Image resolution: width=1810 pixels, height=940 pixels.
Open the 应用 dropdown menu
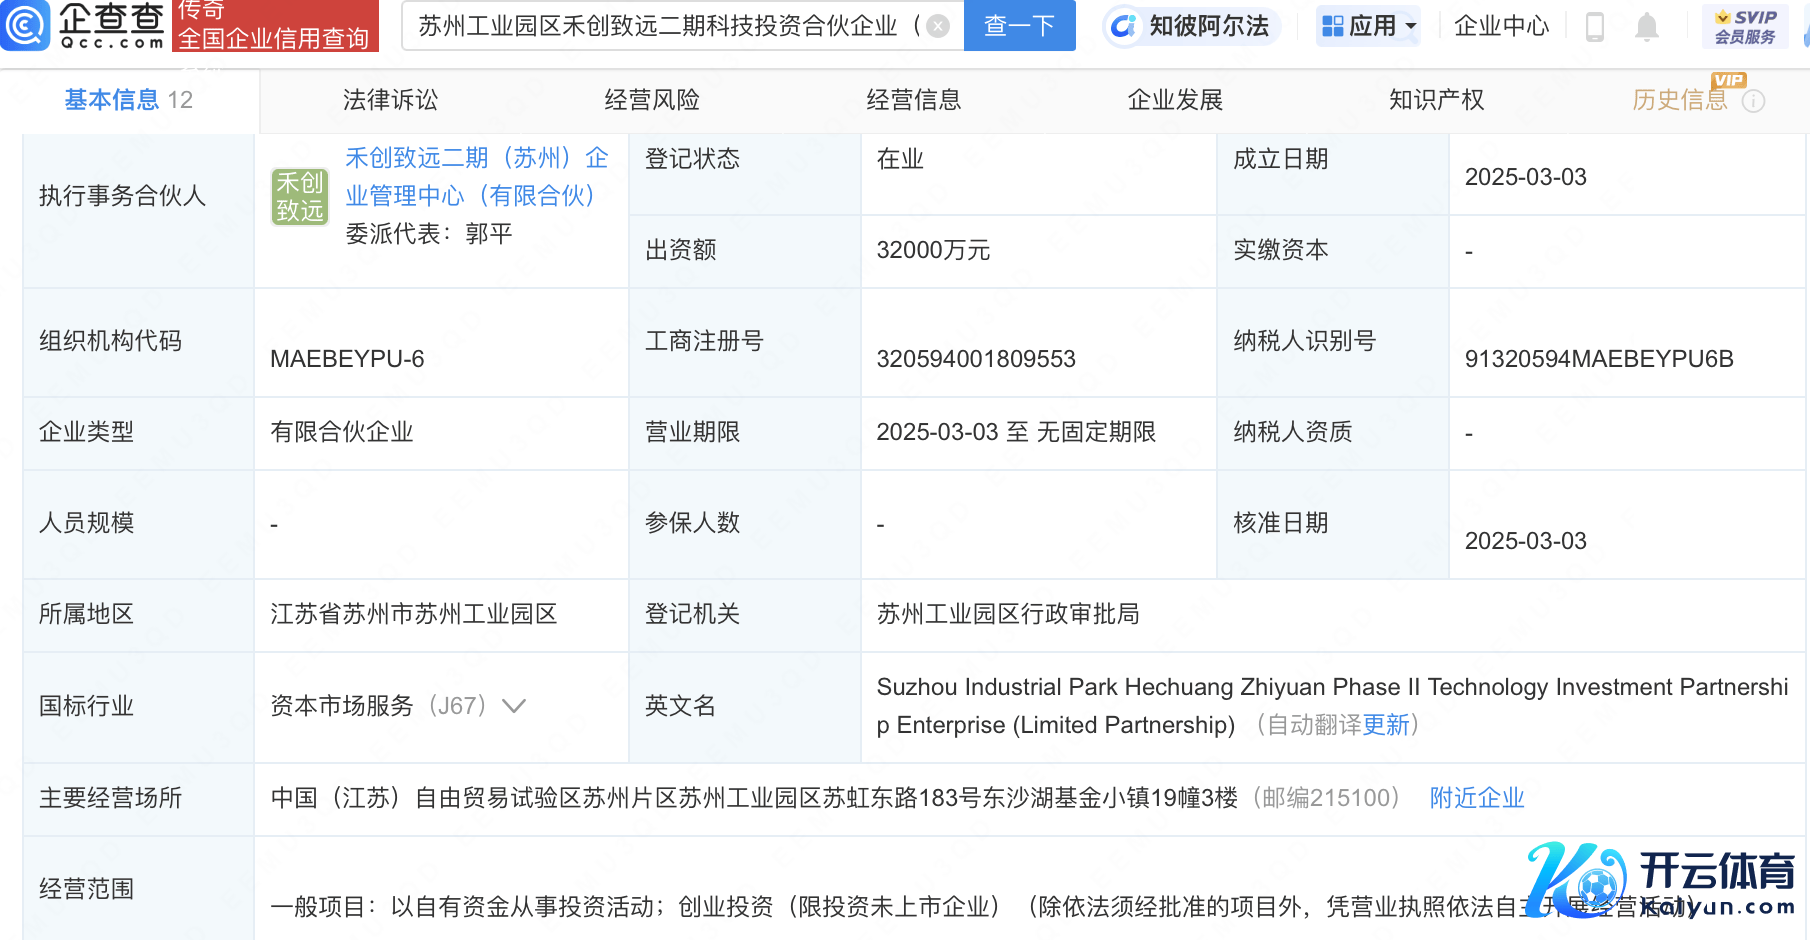tap(1369, 26)
